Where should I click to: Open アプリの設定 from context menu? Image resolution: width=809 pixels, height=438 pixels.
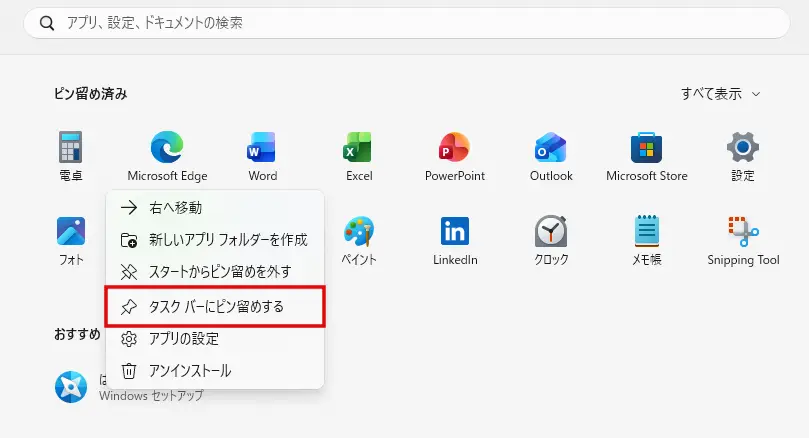[215, 339]
